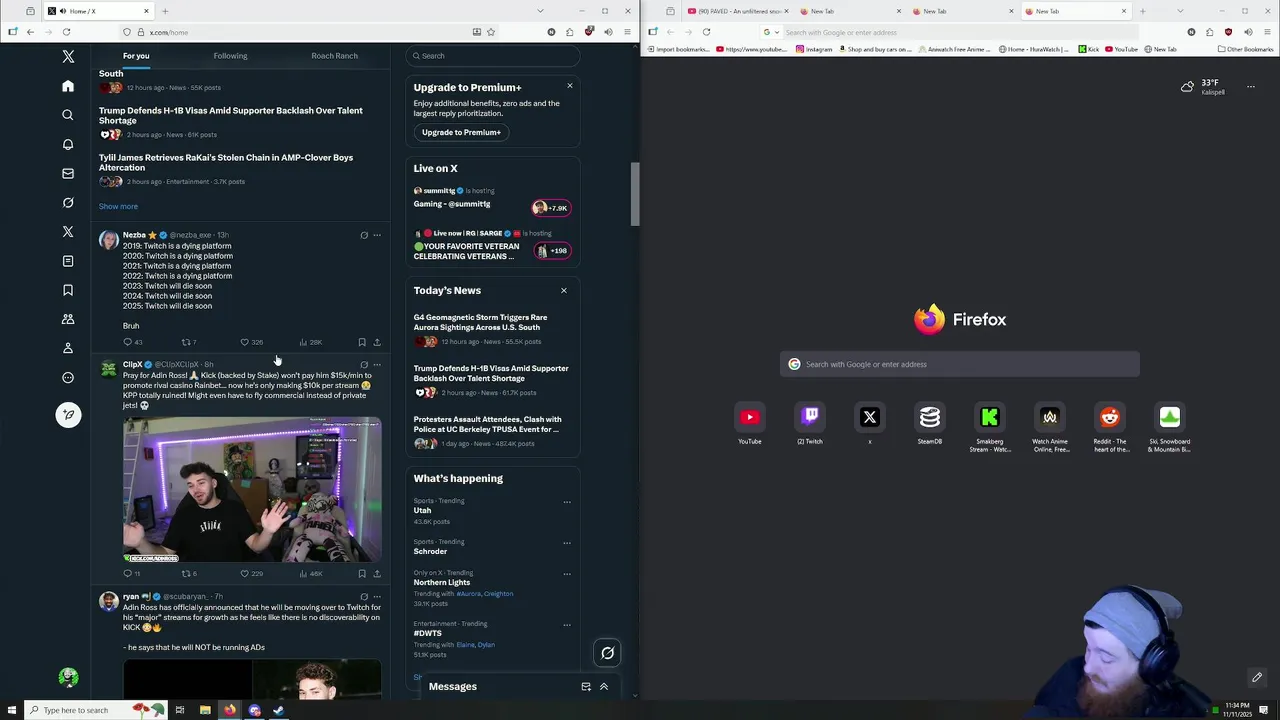Screen dimensions: 1280x720
Task: Expand the Messages drawer
Action: pos(604,687)
